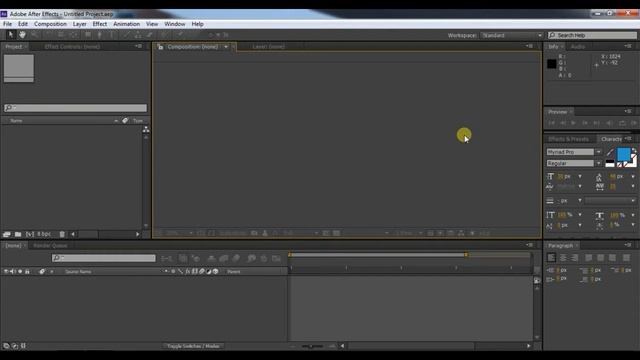The image size is (640, 360).
Task: Click the Play button in Preview panel
Action: tap(573, 123)
